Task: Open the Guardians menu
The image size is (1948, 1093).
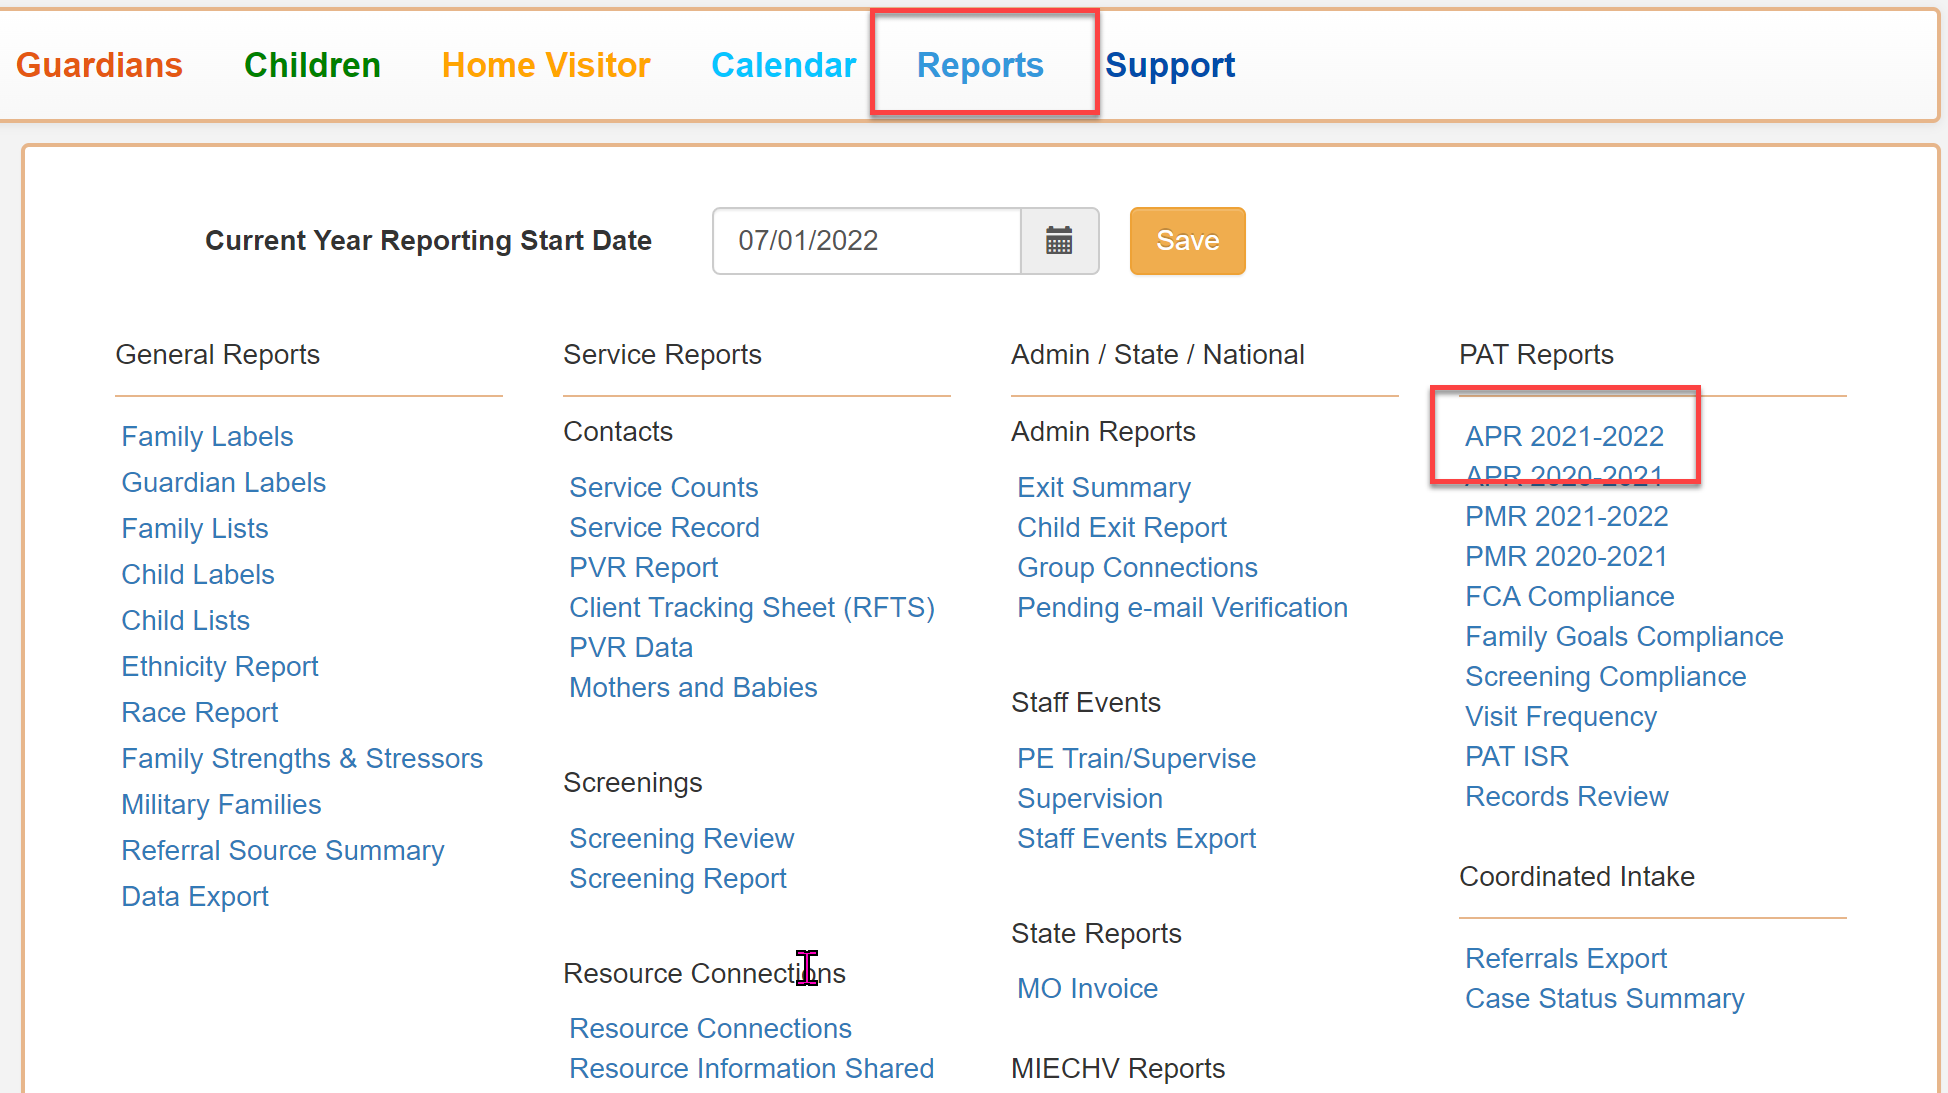Action: point(99,65)
